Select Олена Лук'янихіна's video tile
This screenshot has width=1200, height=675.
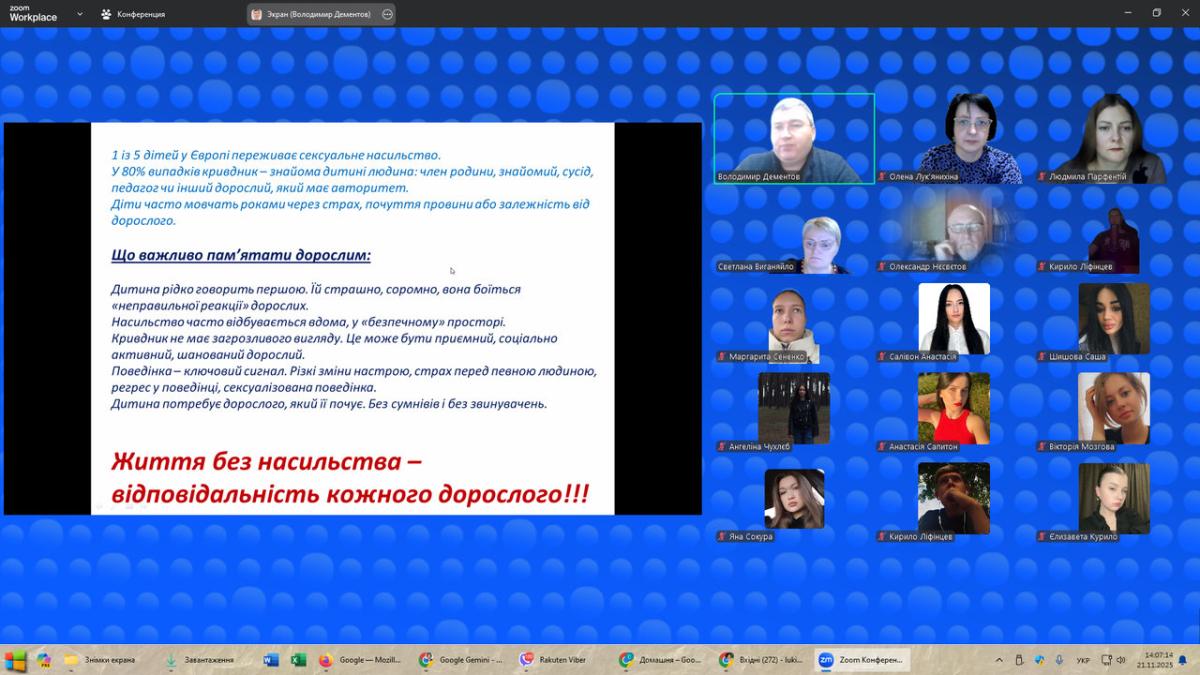[954, 138]
